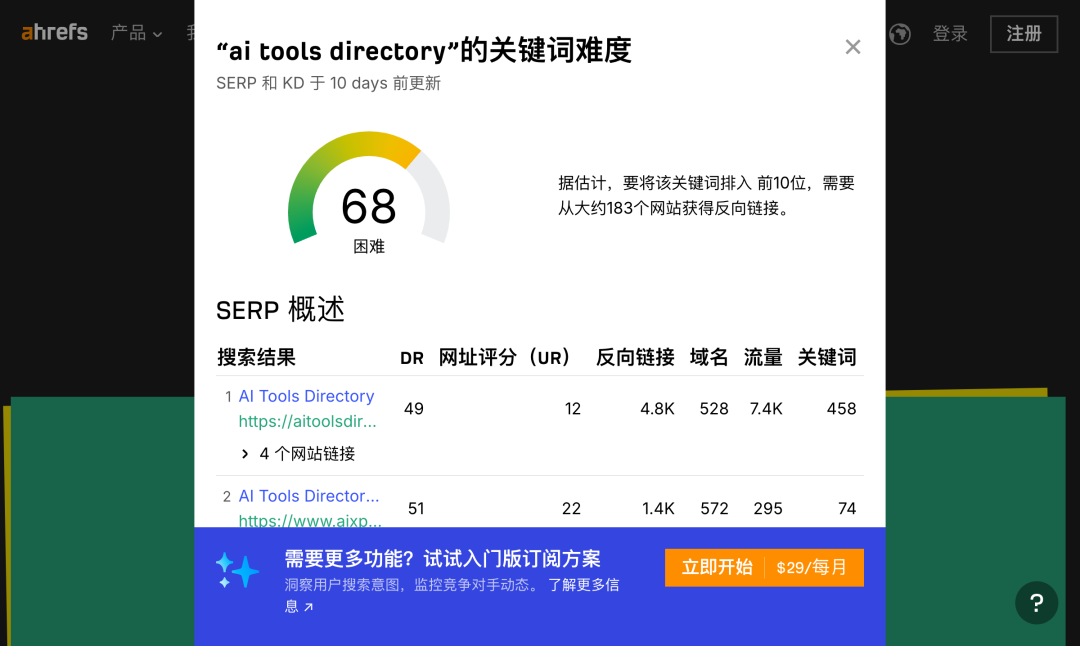Open the 产品 dropdown menu
Image resolution: width=1080 pixels, height=646 pixels.
pos(136,33)
